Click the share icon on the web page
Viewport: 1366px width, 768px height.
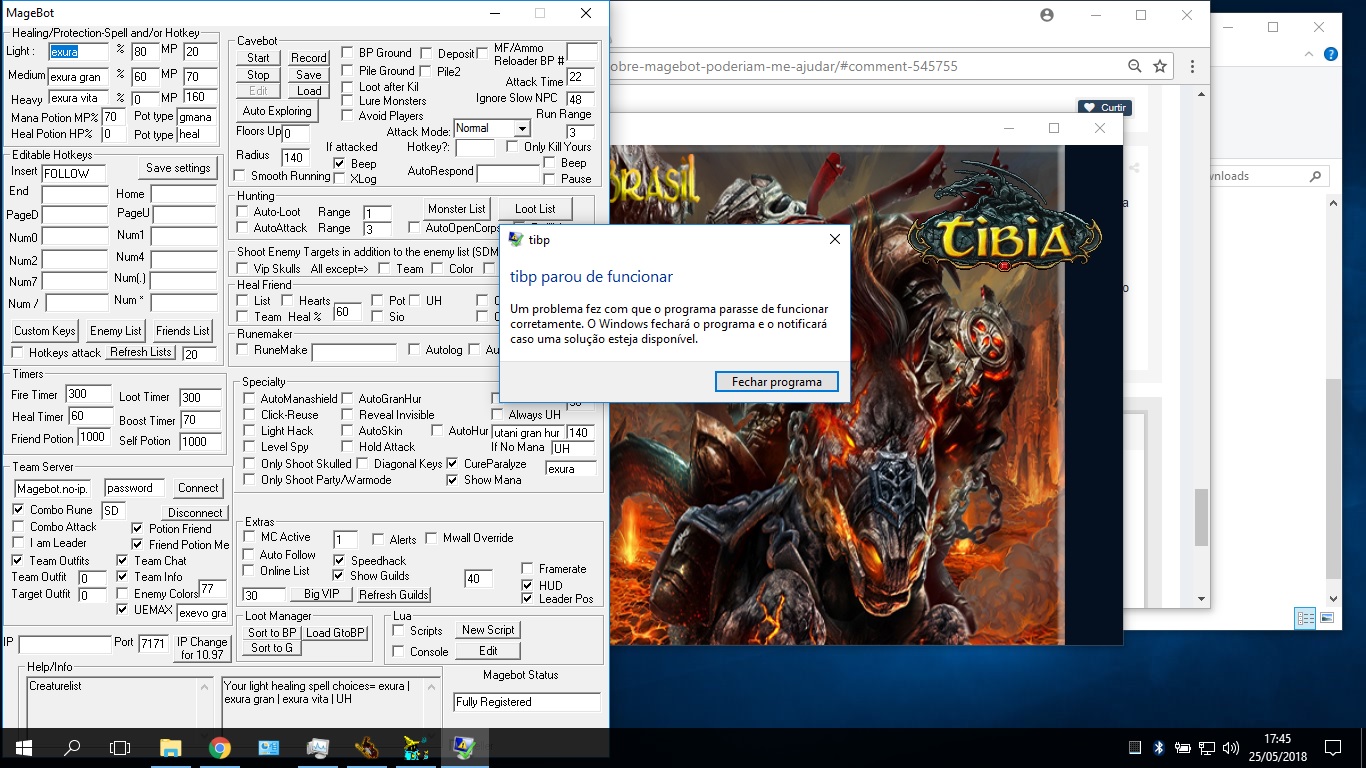[x=1135, y=167]
